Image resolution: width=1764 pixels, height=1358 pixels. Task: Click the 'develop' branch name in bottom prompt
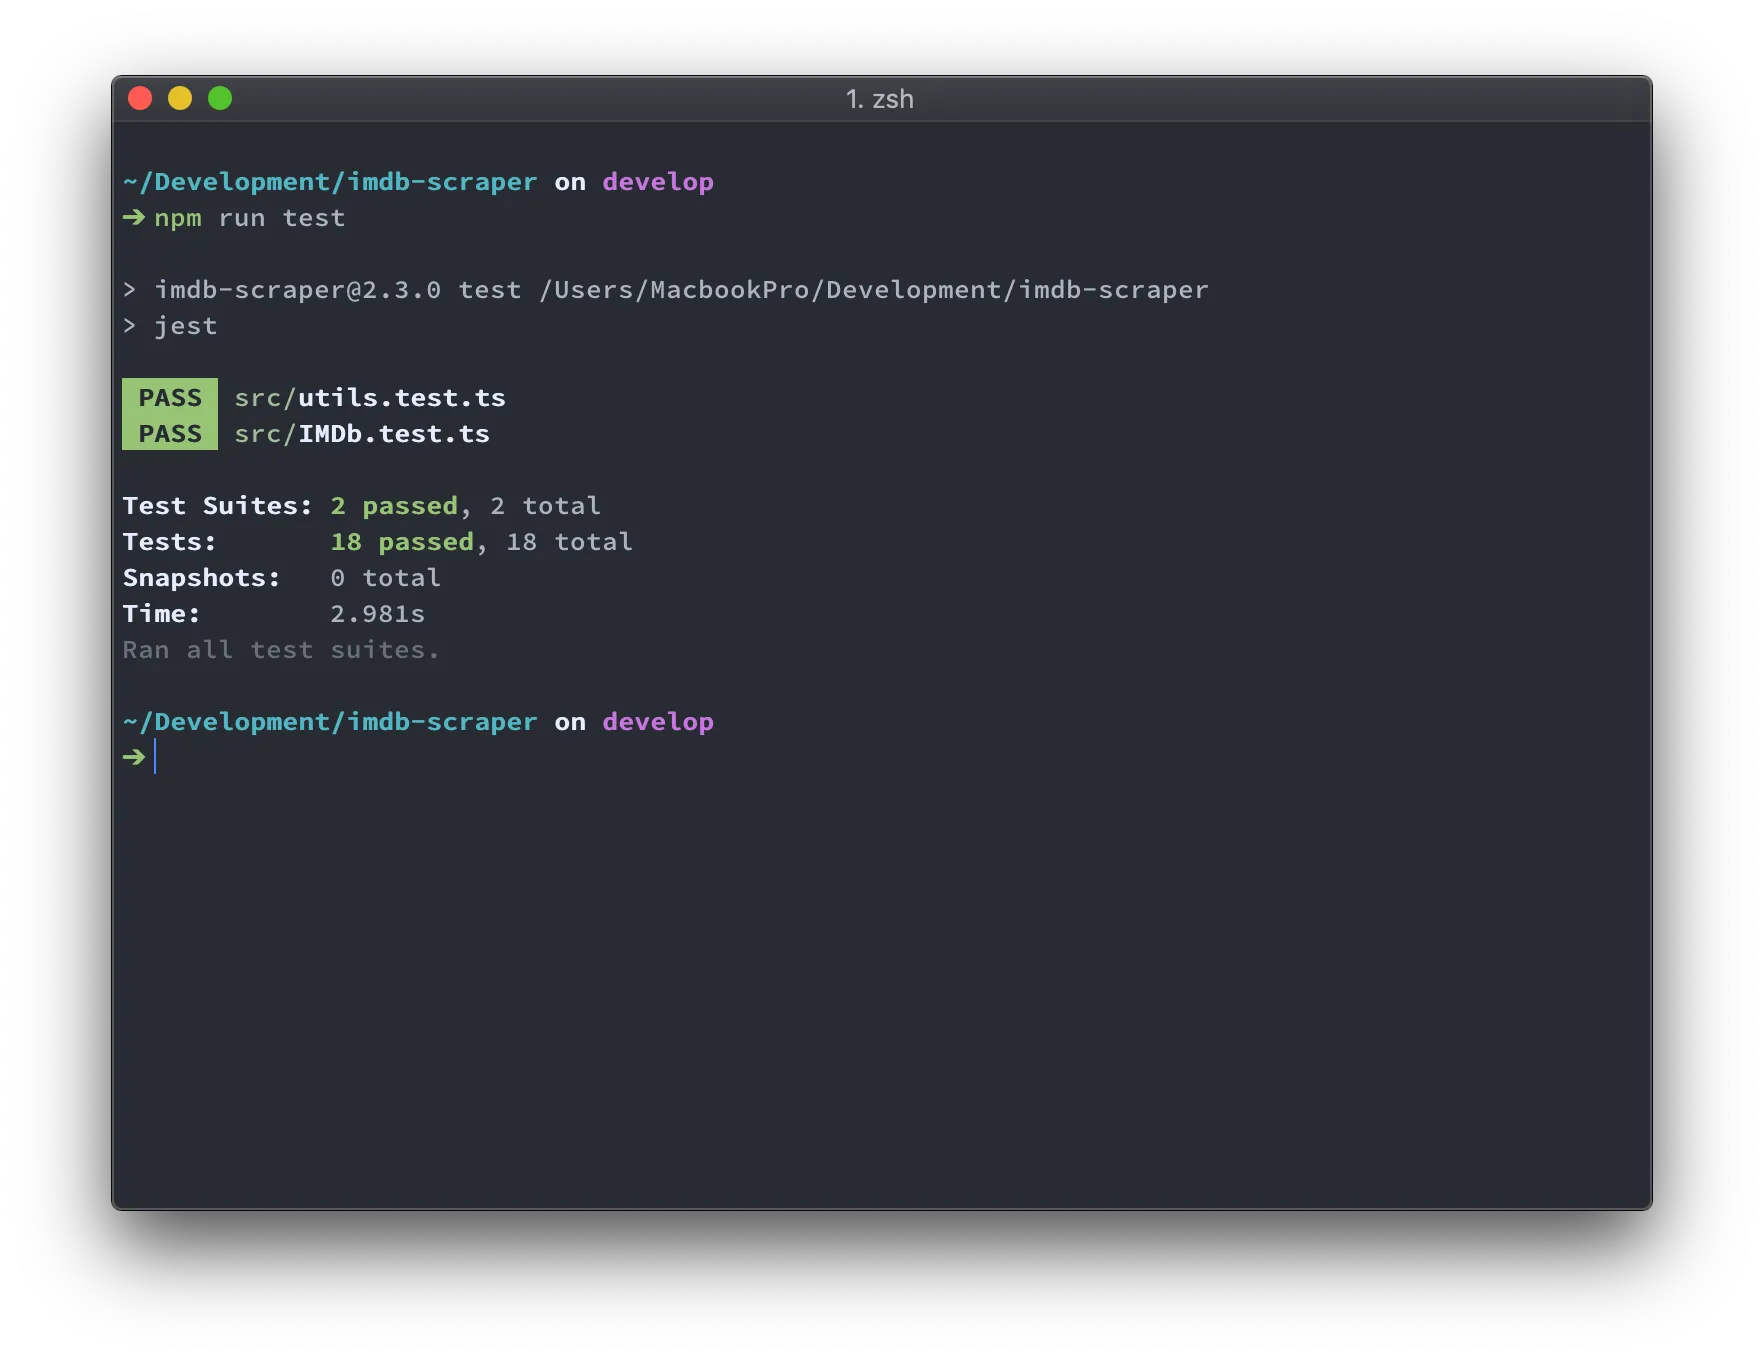pos(658,722)
